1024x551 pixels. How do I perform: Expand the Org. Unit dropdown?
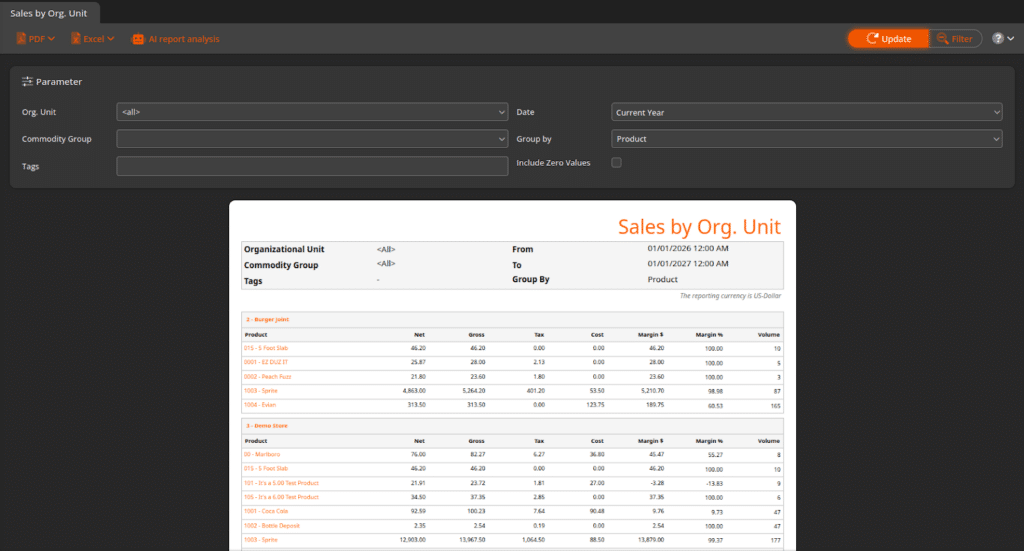click(312, 112)
